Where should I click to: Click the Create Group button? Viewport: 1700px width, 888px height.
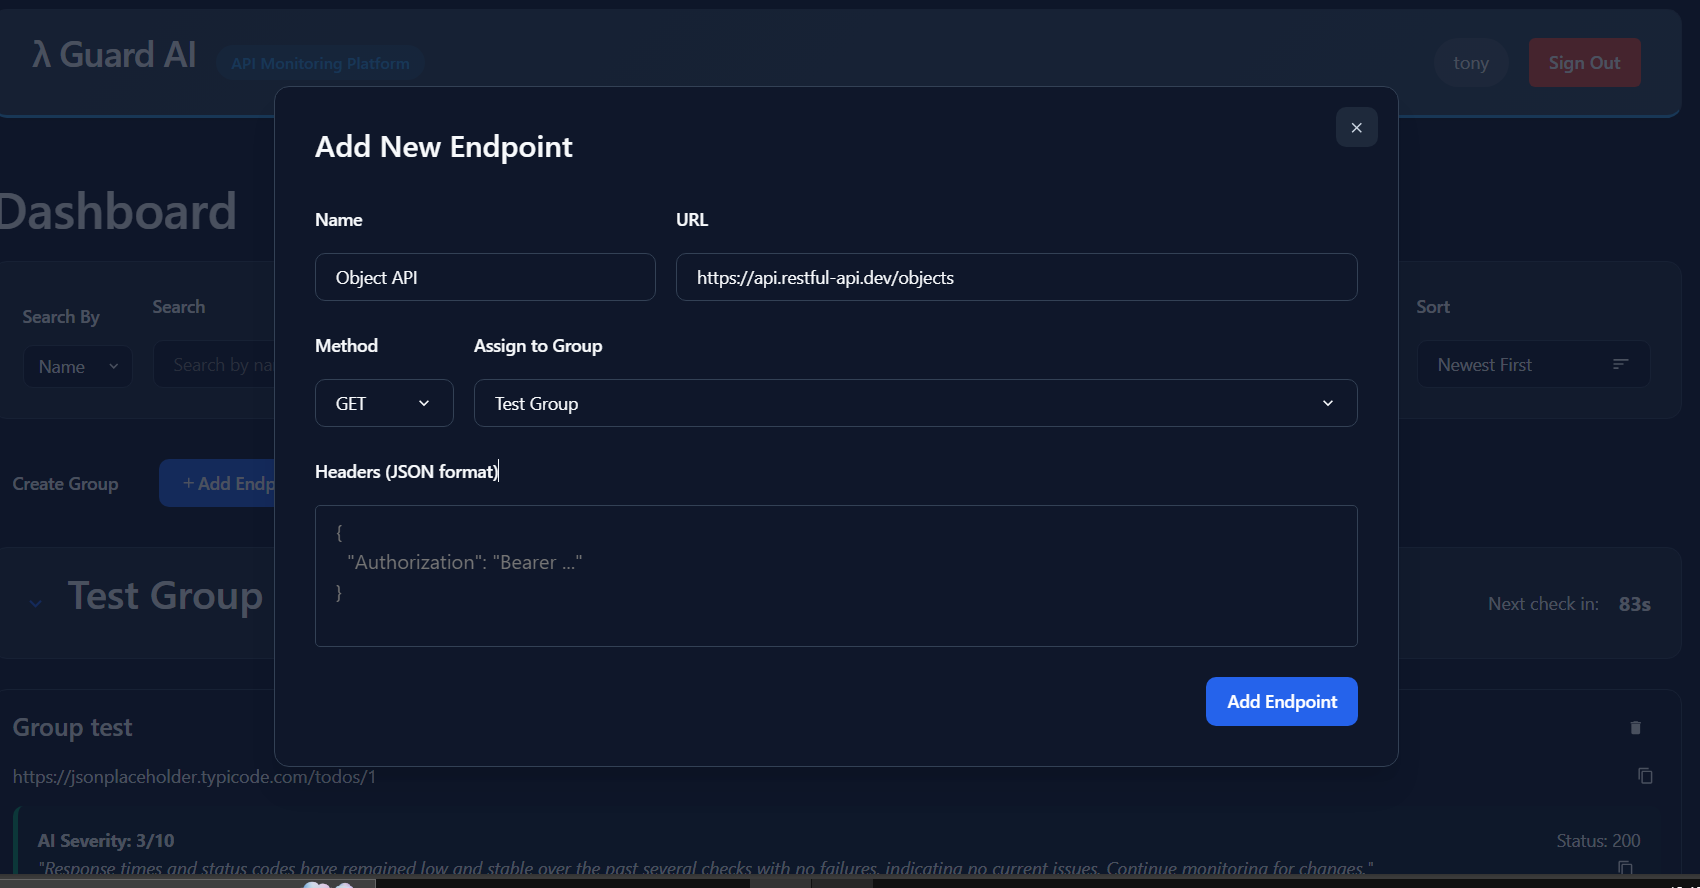click(x=65, y=483)
